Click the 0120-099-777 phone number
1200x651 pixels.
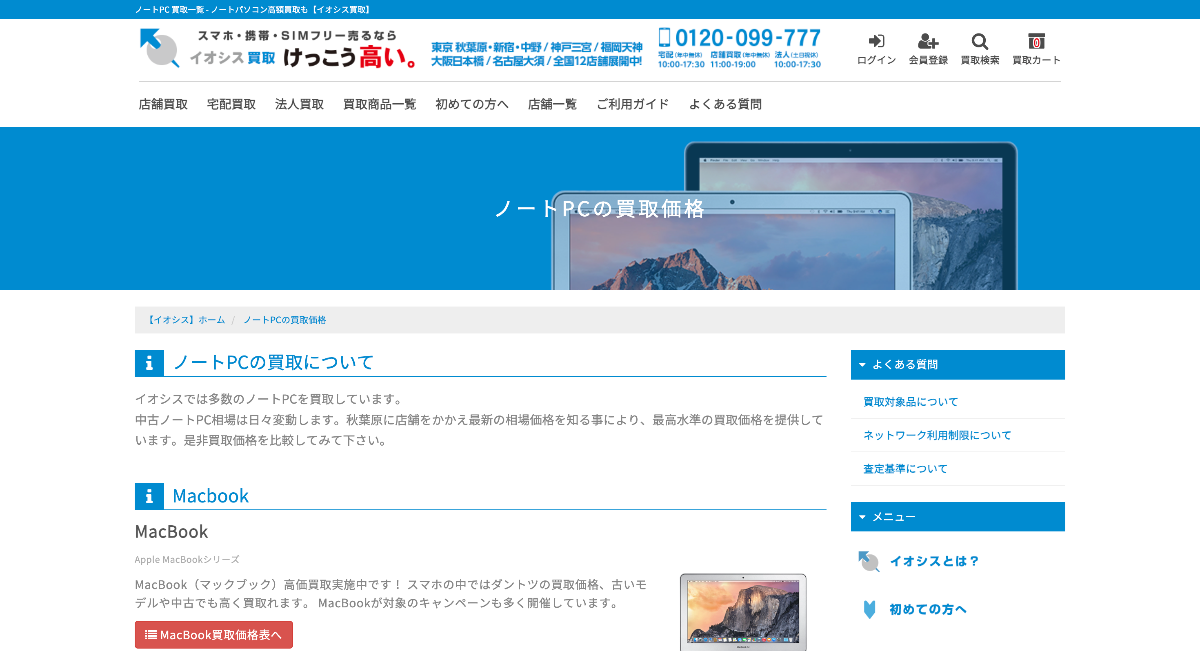tap(748, 38)
